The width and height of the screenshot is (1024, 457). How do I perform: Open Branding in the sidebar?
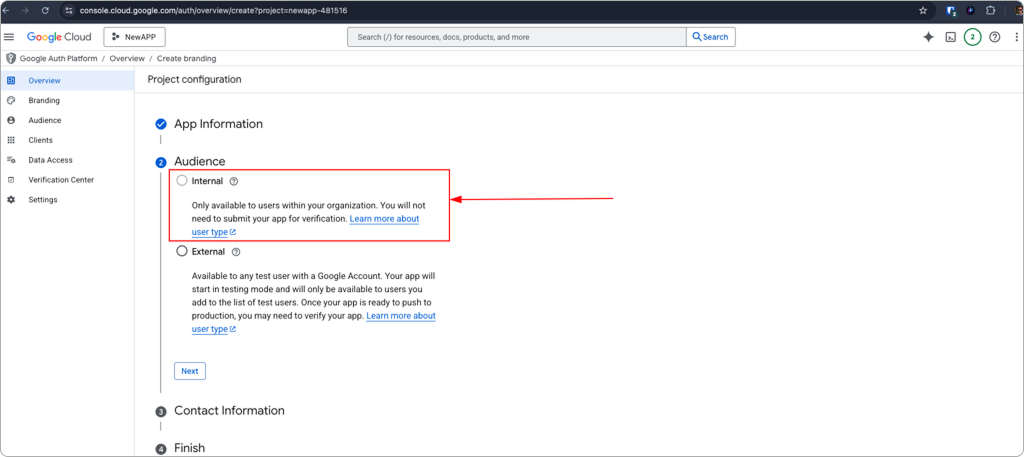click(44, 100)
